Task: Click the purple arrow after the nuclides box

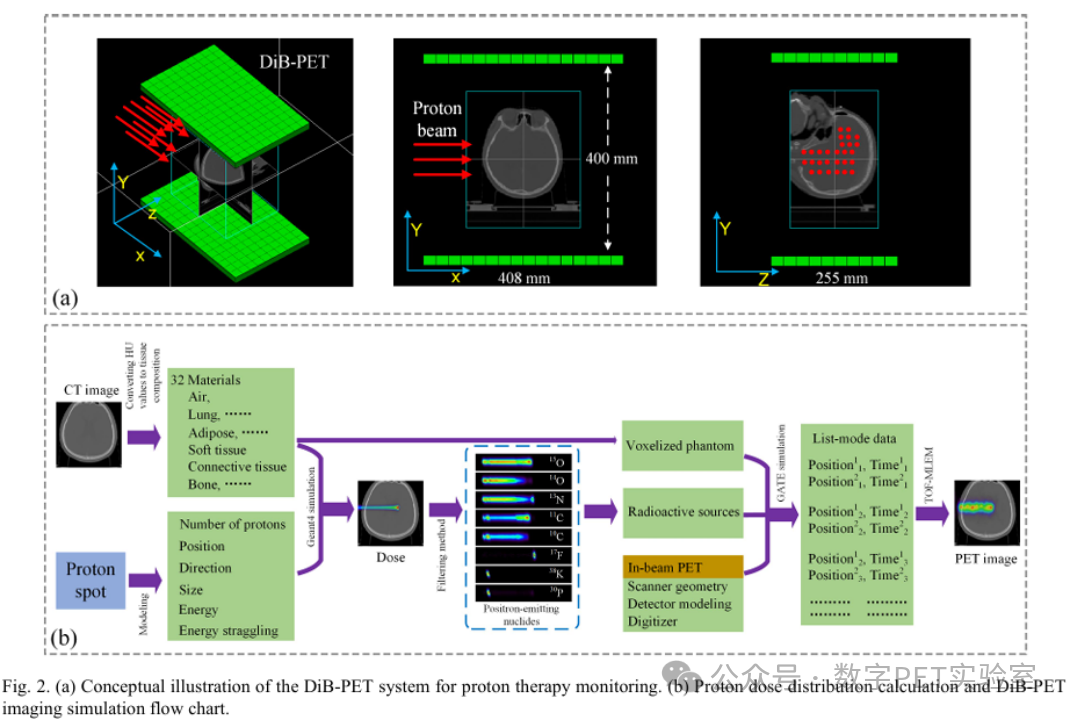Action: click(600, 511)
